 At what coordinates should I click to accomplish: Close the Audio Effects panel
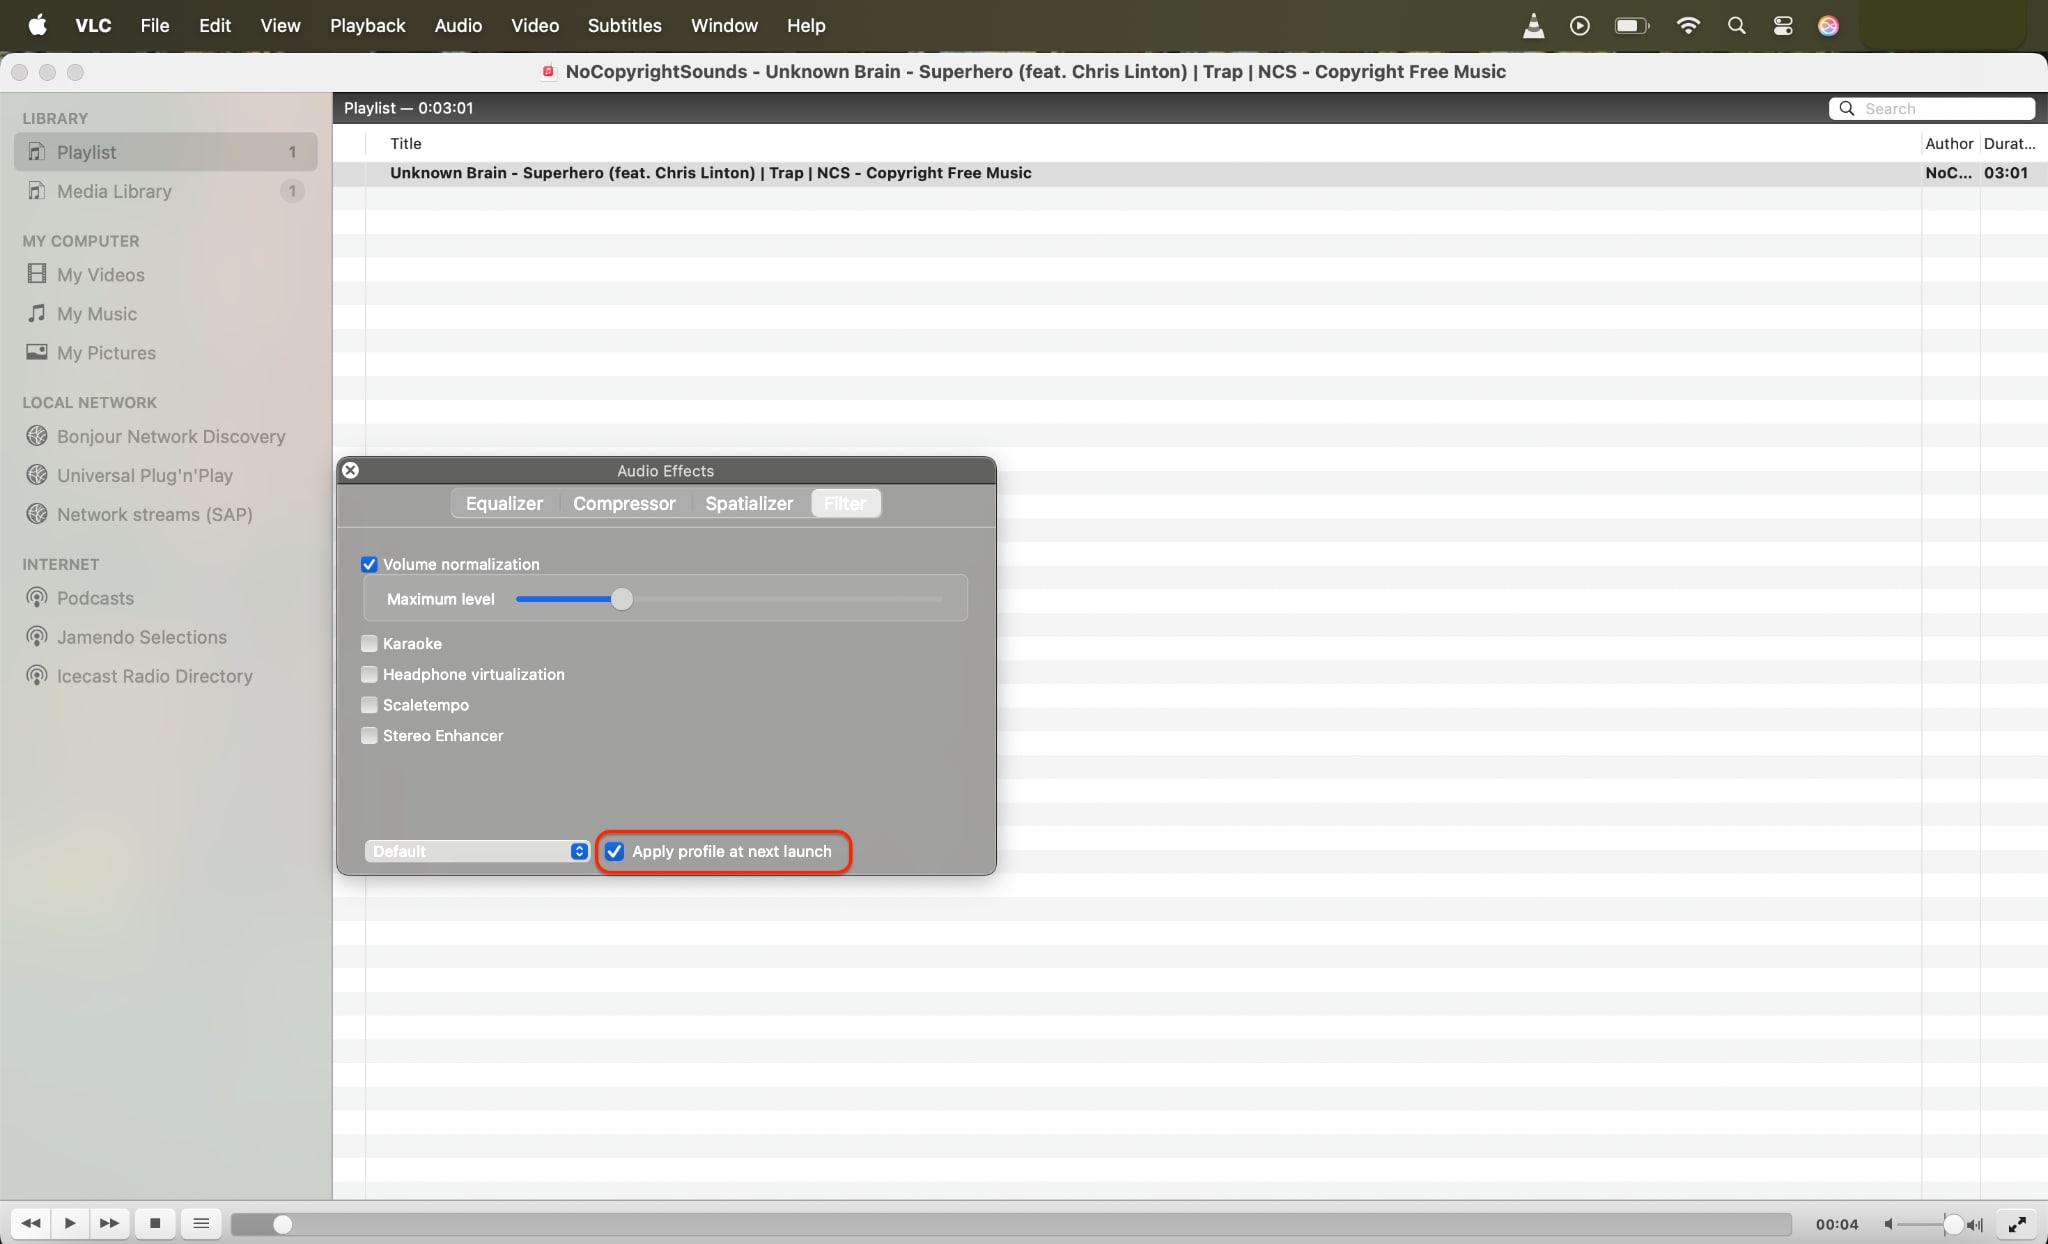point(350,470)
